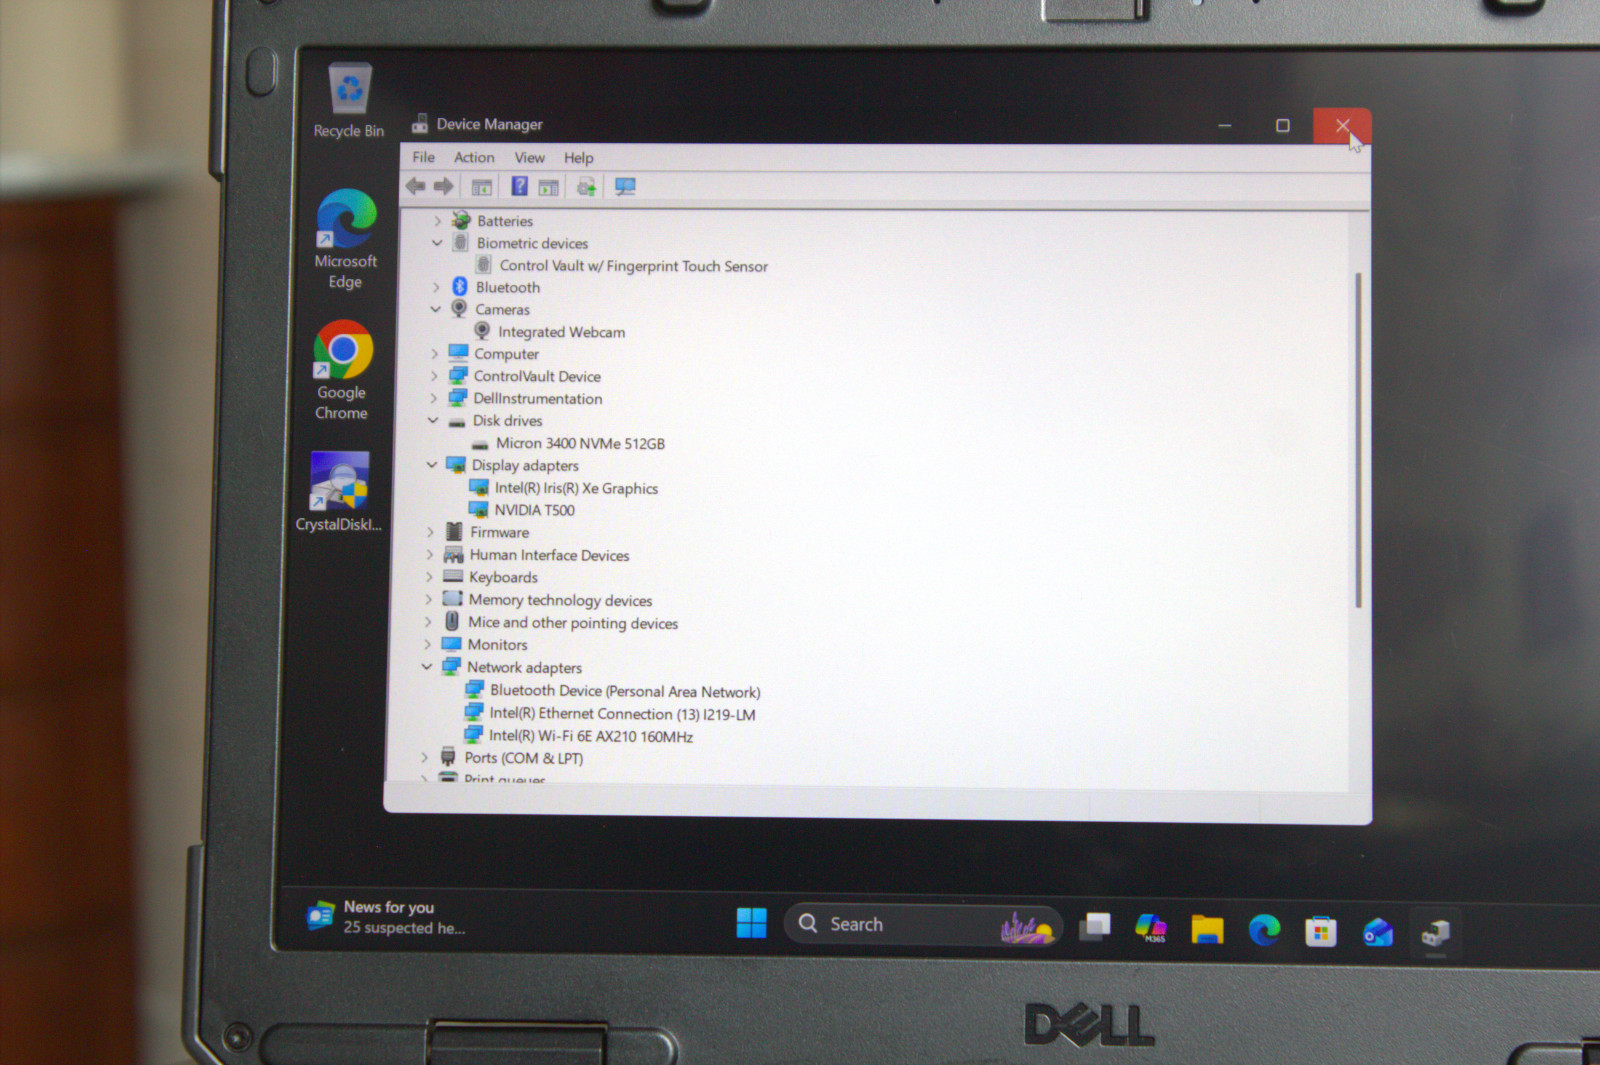Click the Firmware chip icon
Image resolution: width=1600 pixels, height=1065 pixels.
click(x=454, y=531)
